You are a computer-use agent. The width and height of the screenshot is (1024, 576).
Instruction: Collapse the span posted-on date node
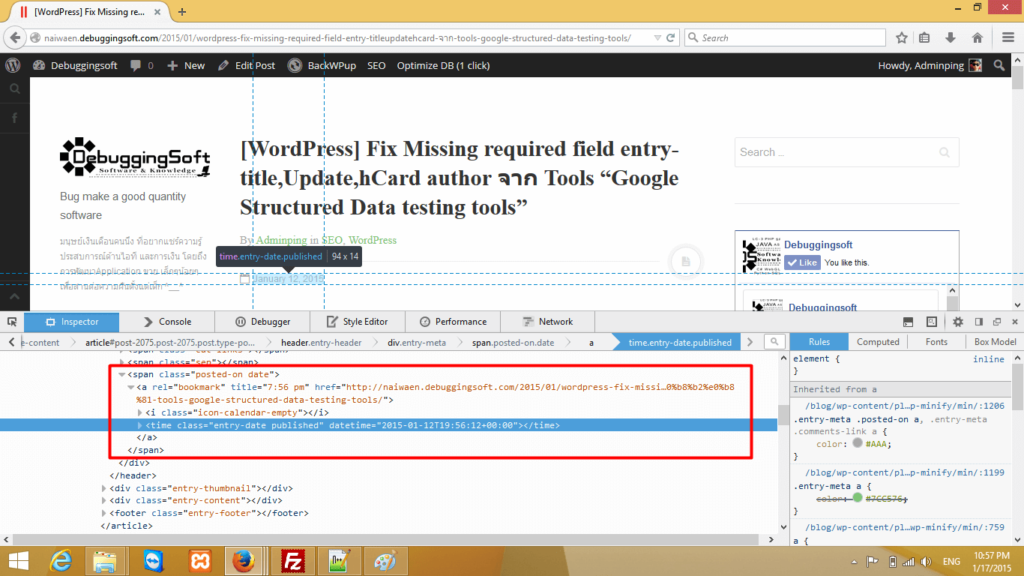121,375
